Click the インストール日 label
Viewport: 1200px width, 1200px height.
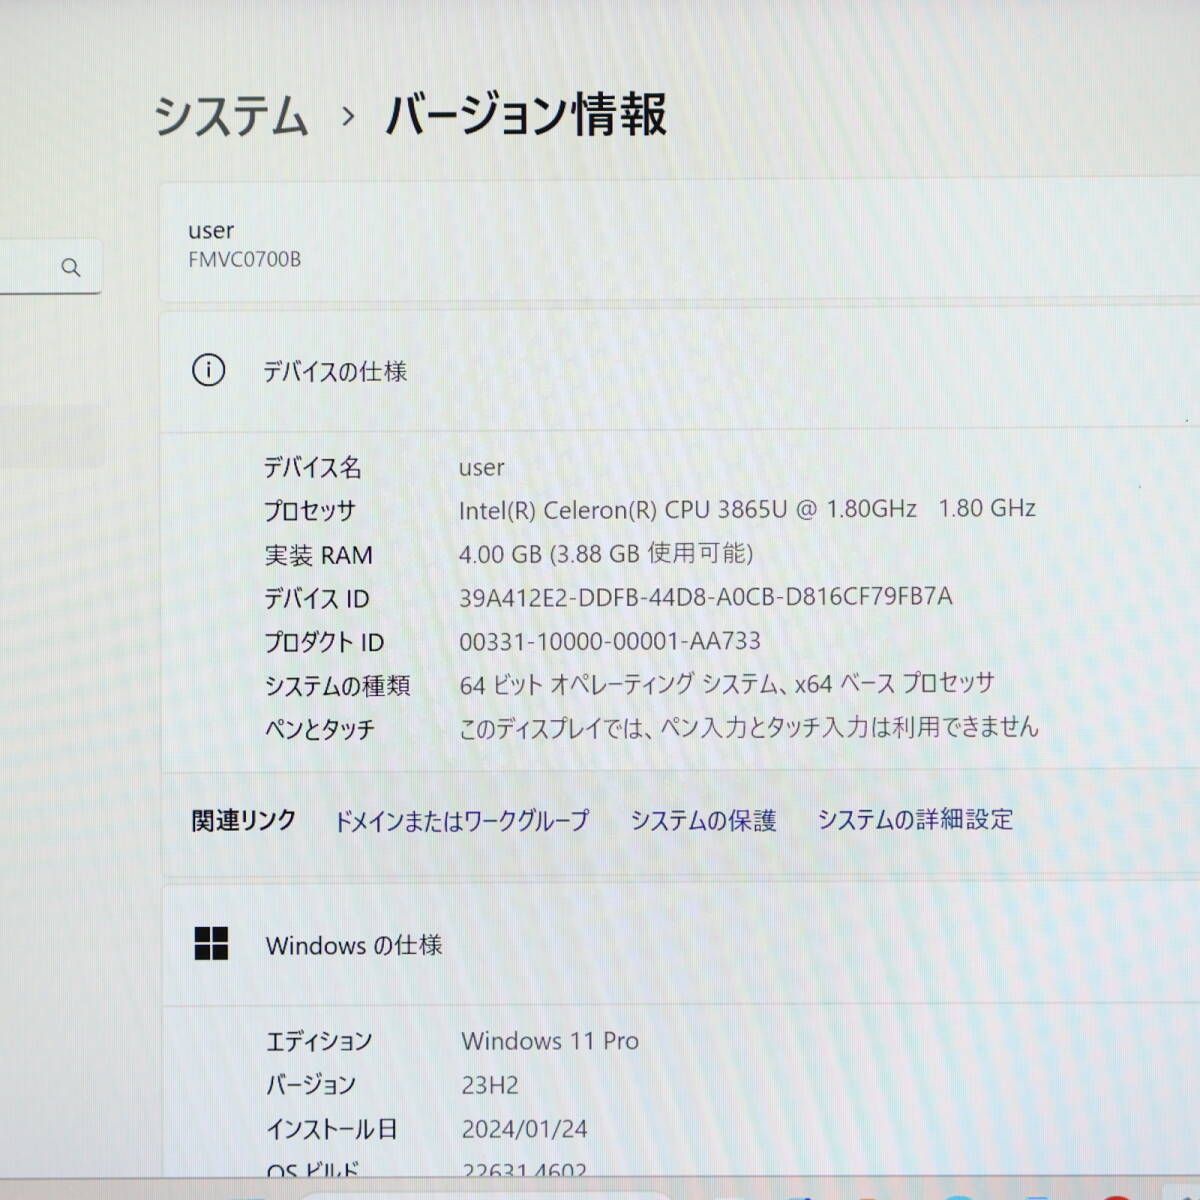point(332,1130)
